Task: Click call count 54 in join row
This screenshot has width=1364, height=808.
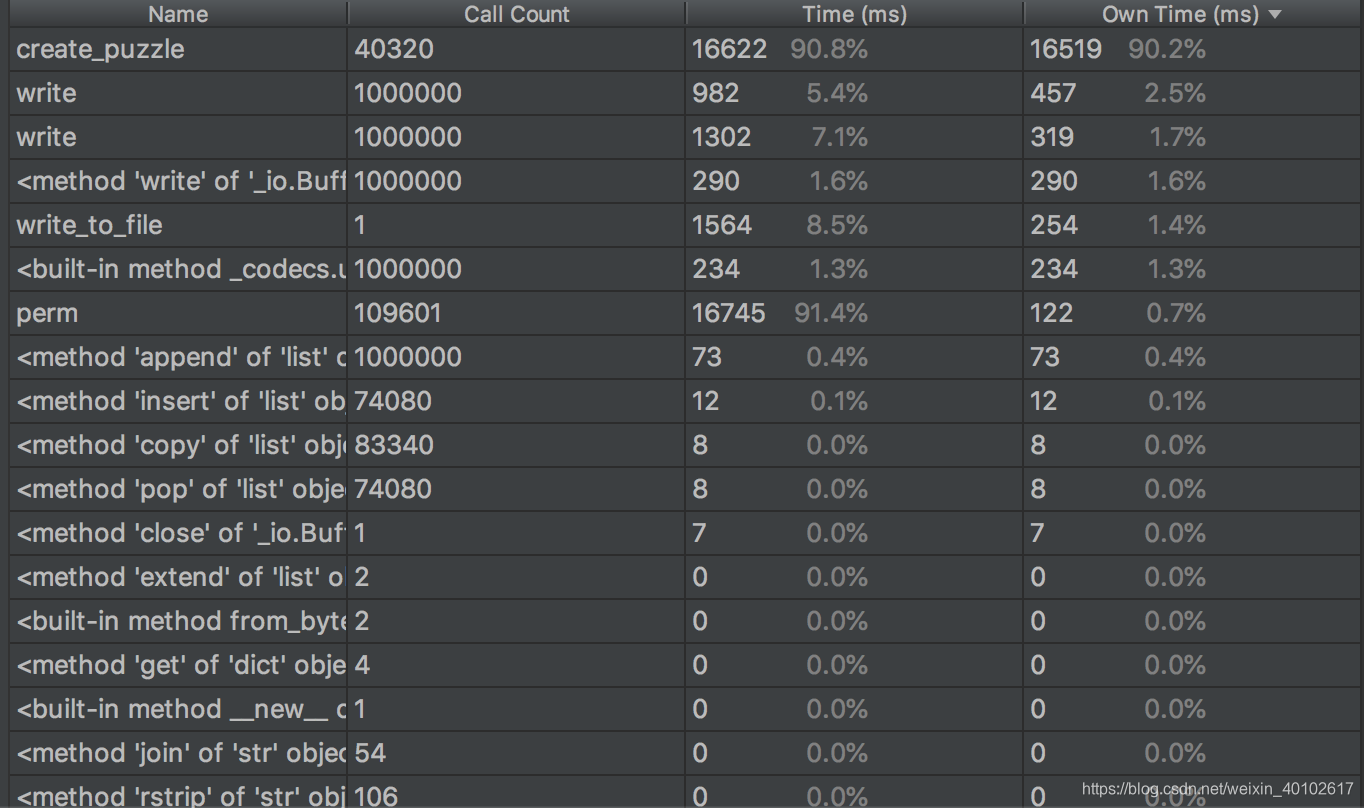Action: (x=370, y=753)
